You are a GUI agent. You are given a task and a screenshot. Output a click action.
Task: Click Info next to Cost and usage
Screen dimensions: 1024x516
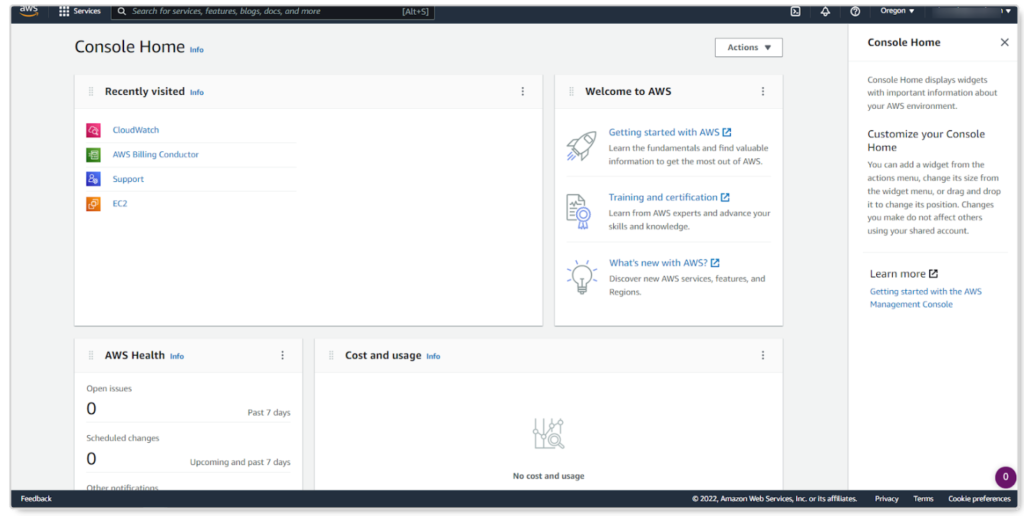(x=433, y=357)
